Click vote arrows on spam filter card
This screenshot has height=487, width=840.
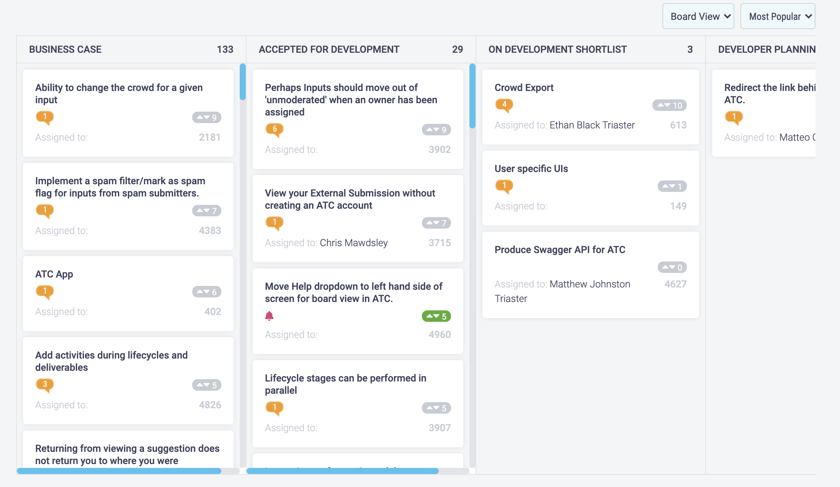[x=206, y=211]
